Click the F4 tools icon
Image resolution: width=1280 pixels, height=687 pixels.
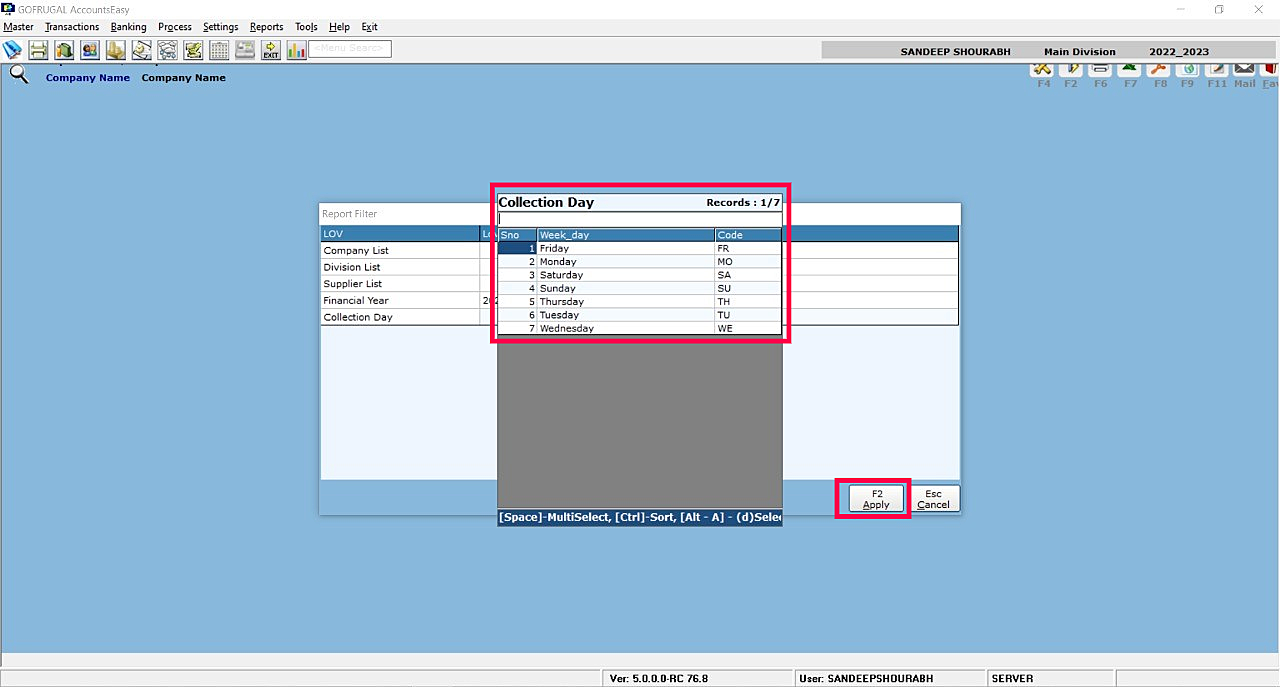click(x=1042, y=69)
